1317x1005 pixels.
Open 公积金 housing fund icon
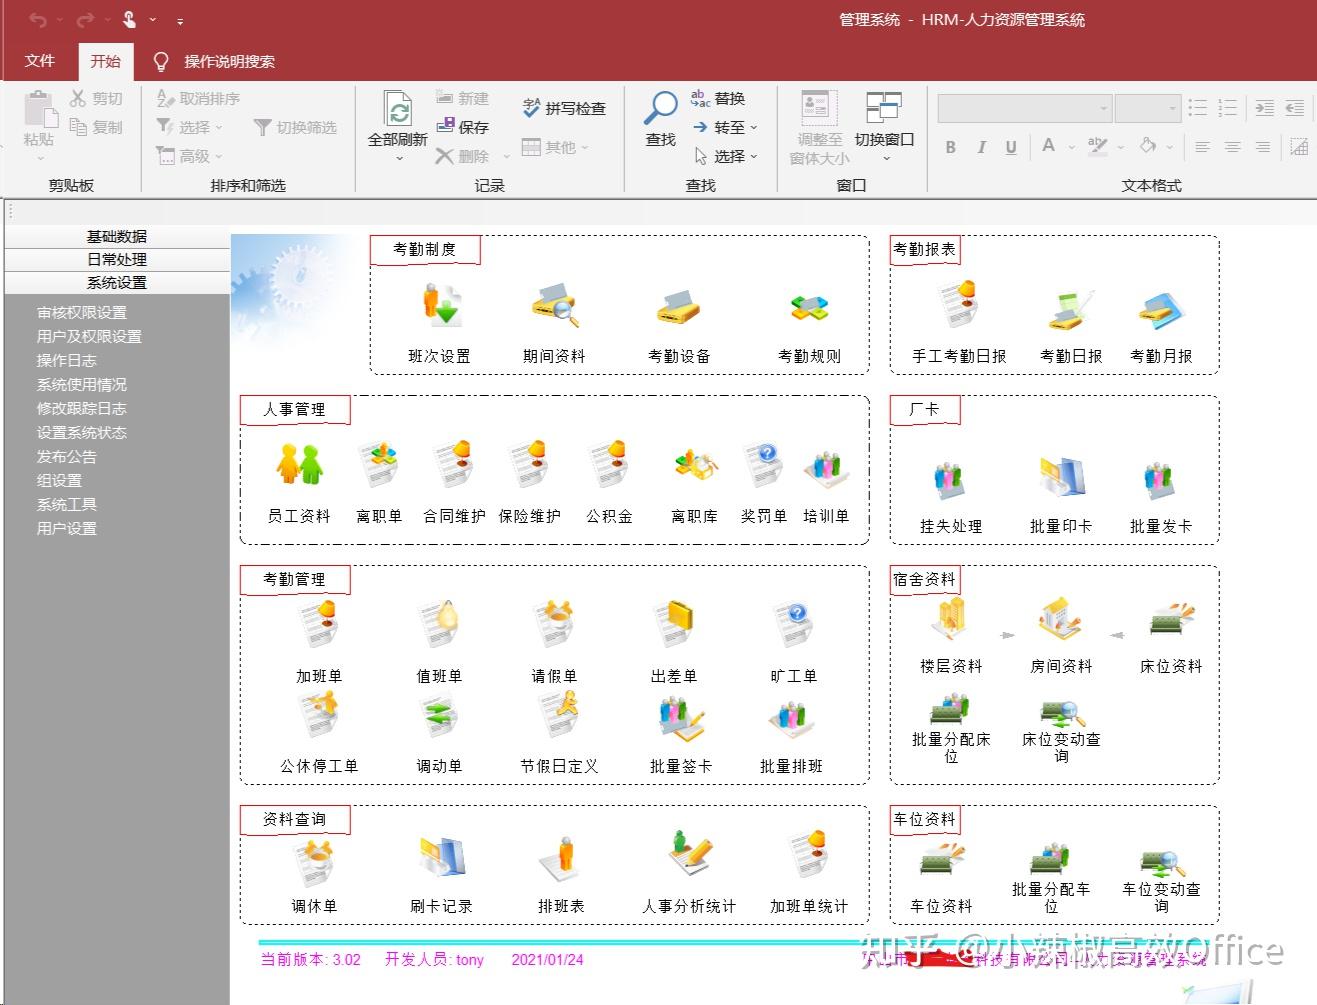(608, 464)
